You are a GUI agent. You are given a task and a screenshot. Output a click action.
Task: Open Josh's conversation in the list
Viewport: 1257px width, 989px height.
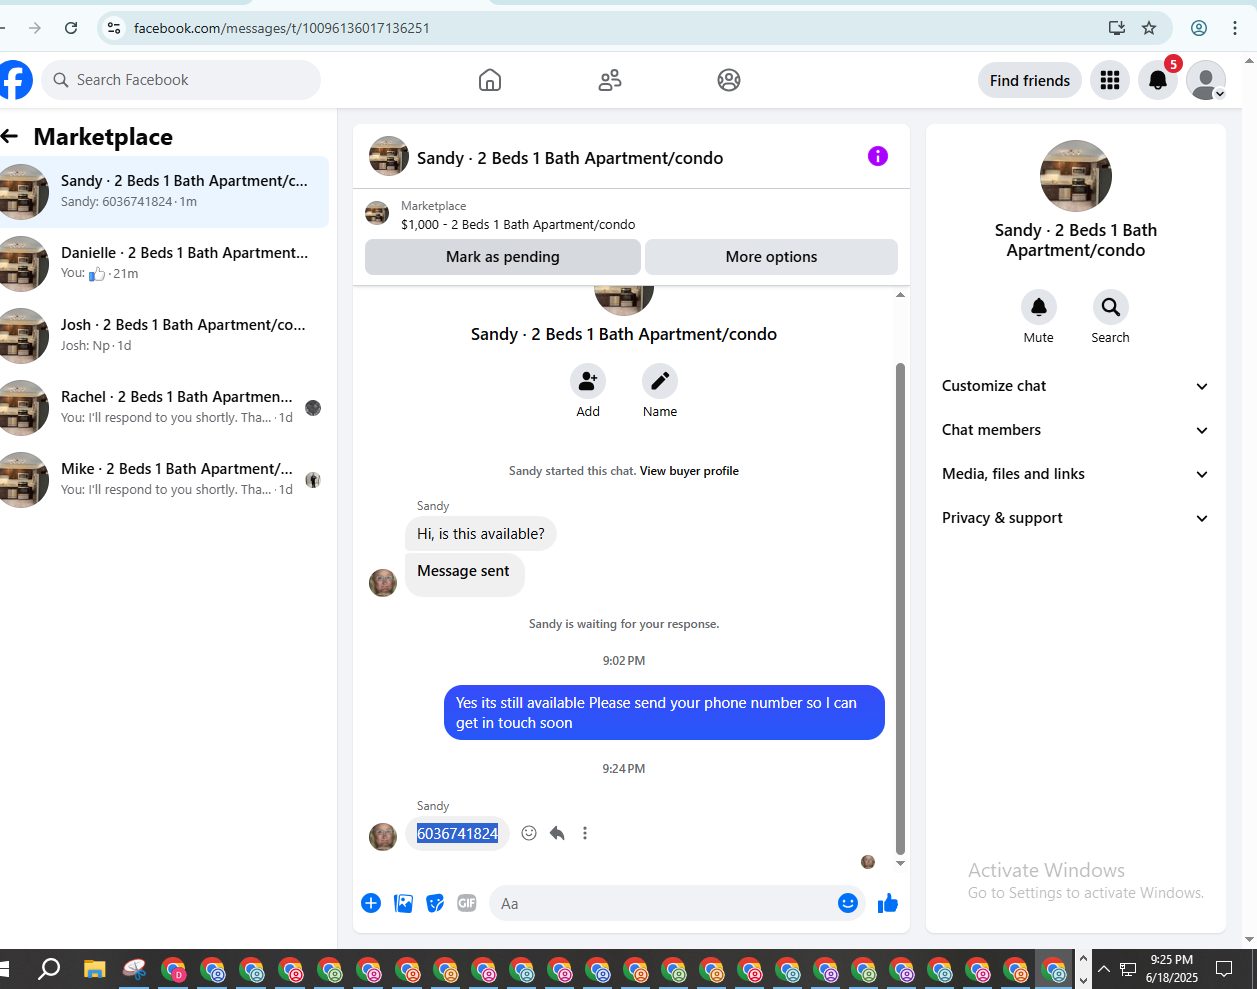point(164,336)
